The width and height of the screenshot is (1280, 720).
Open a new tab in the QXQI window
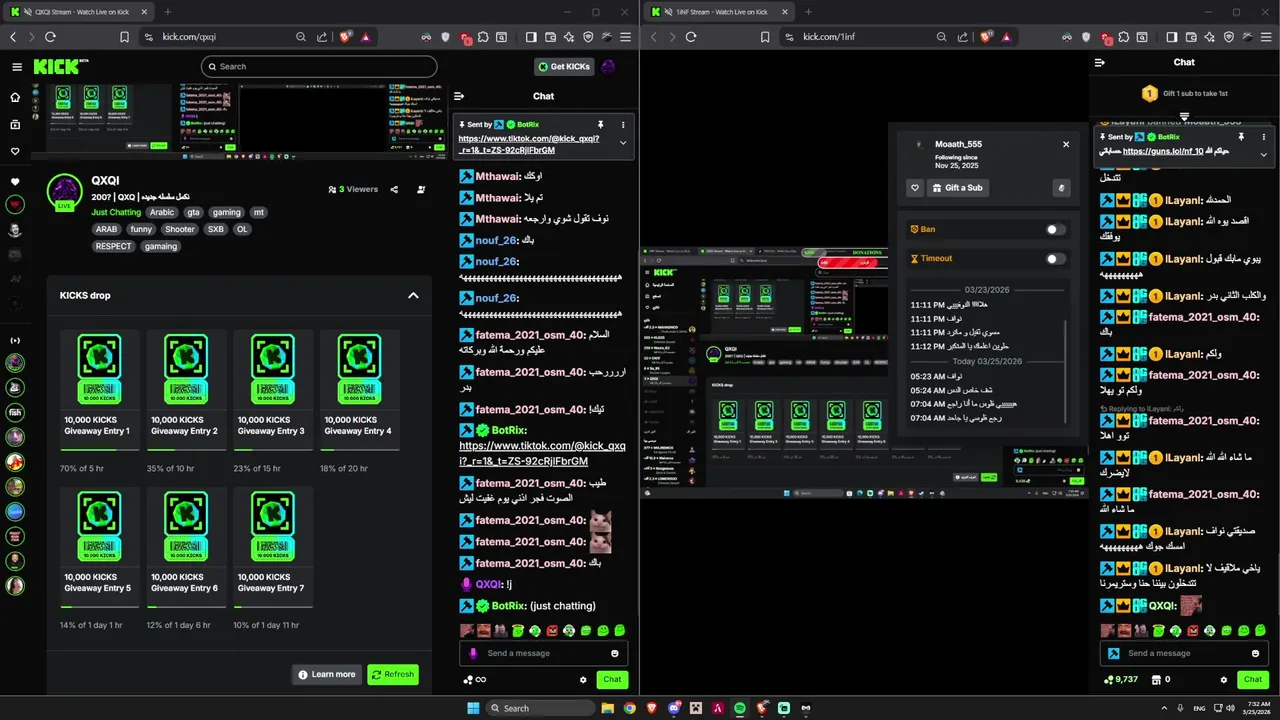167,12
